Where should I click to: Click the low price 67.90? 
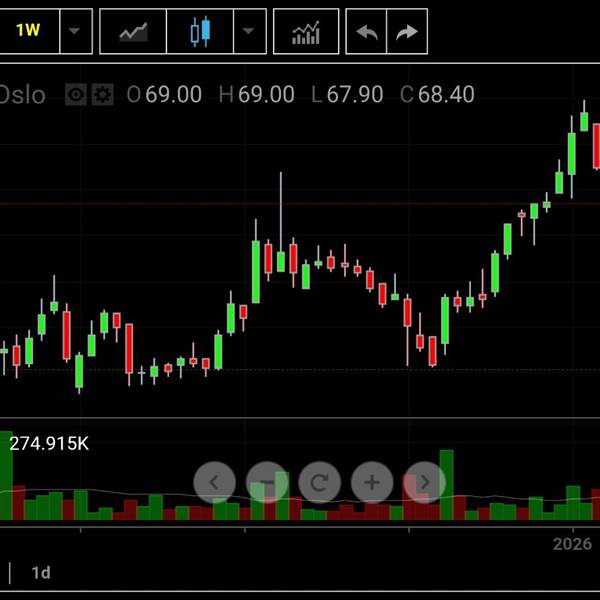(355, 95)
